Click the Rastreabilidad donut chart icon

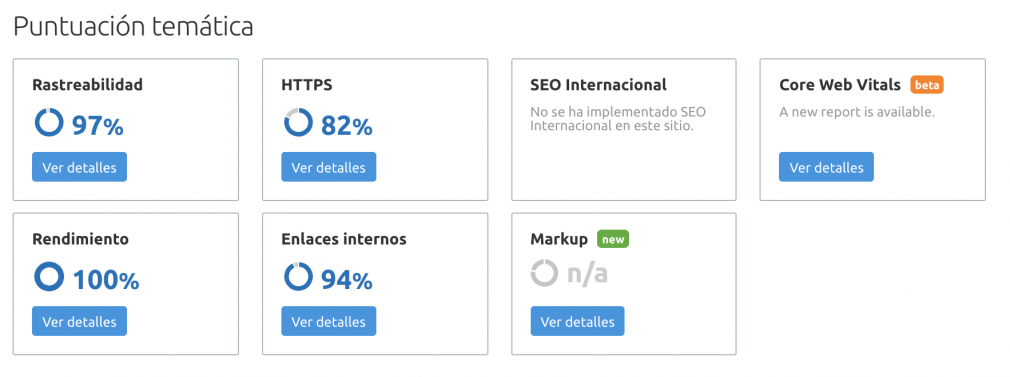(48, 123)
